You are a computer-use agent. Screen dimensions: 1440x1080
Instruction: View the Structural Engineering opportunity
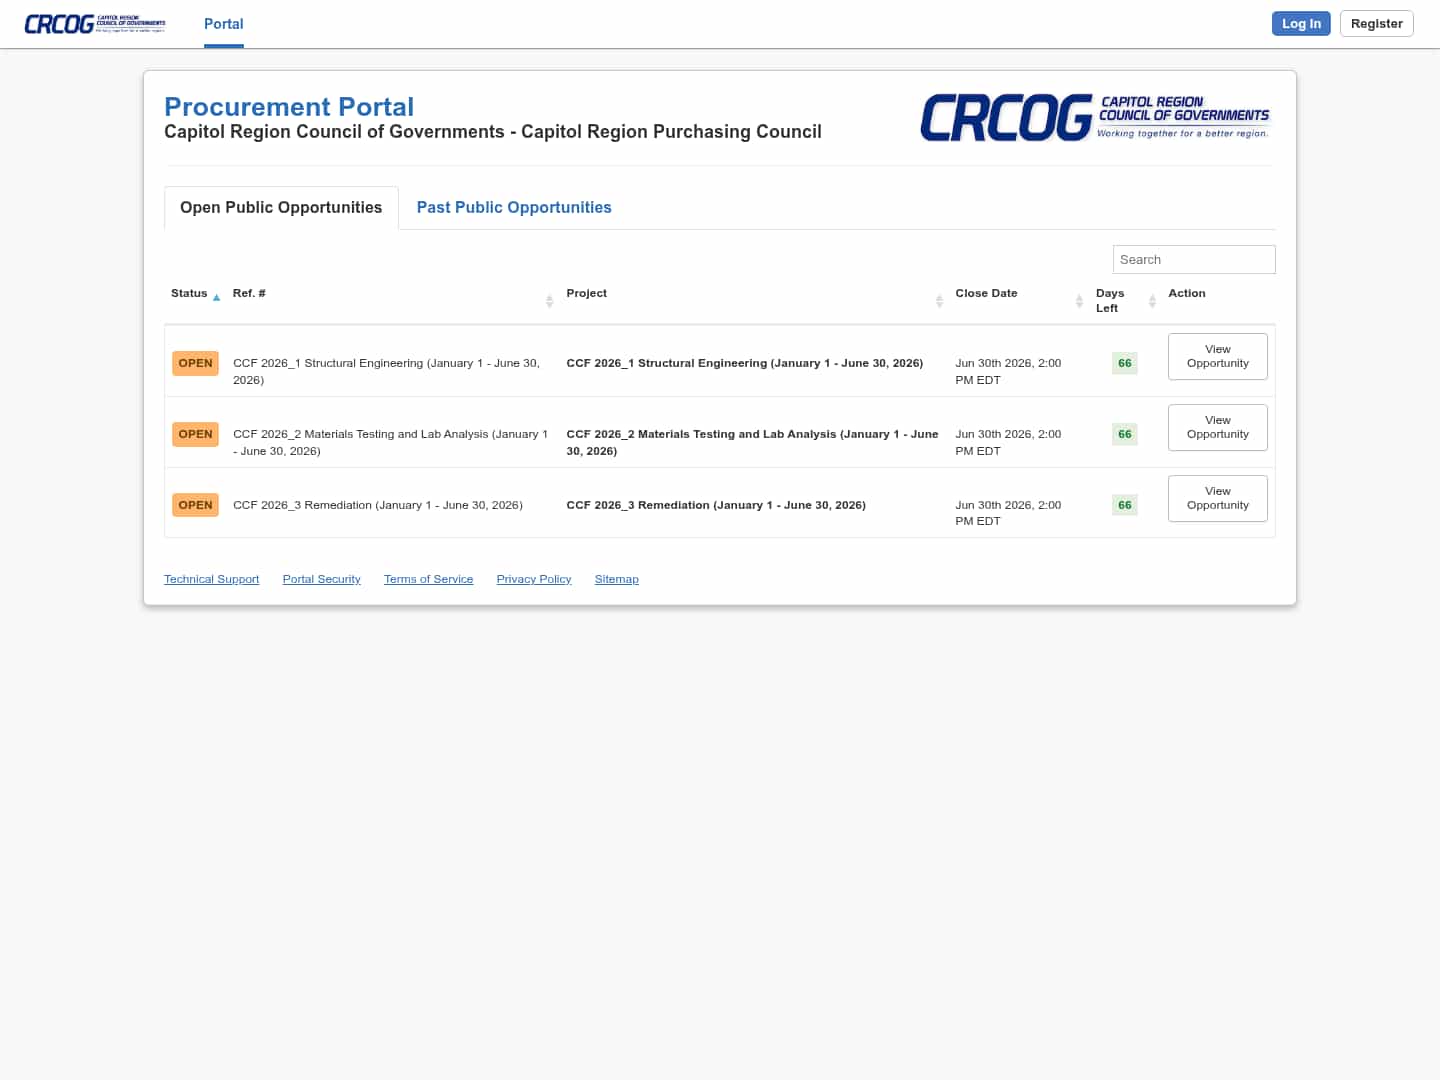pos(1217,357)
